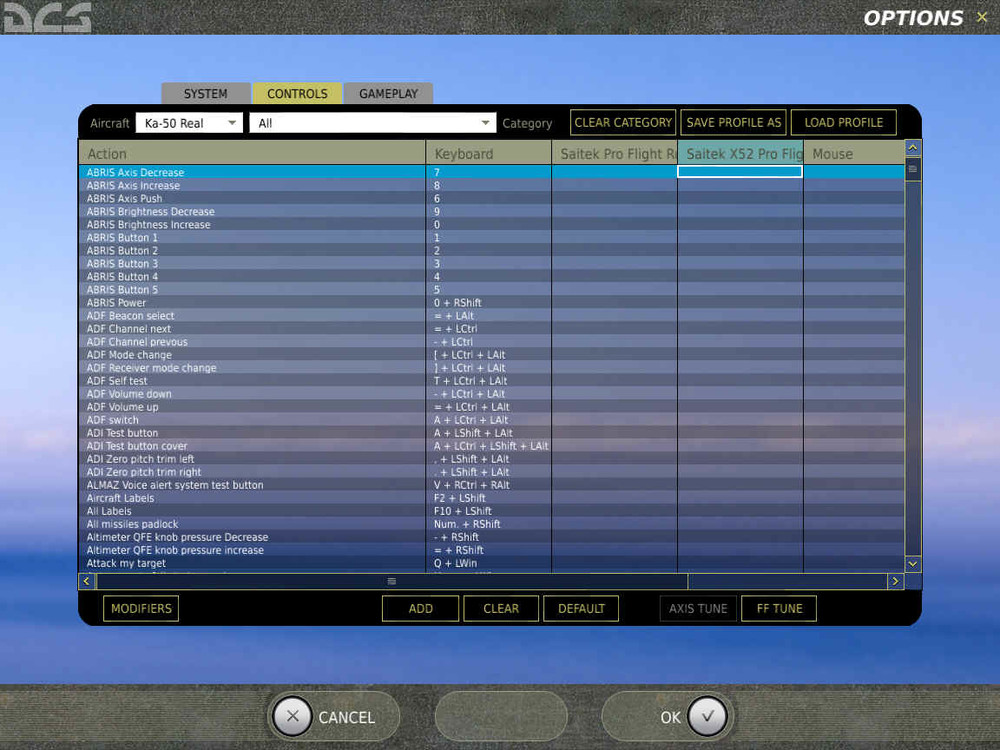Screen dimensions: 1000x750
Task: Close the Options window with the X icon
Action: (x=982, y=17)
